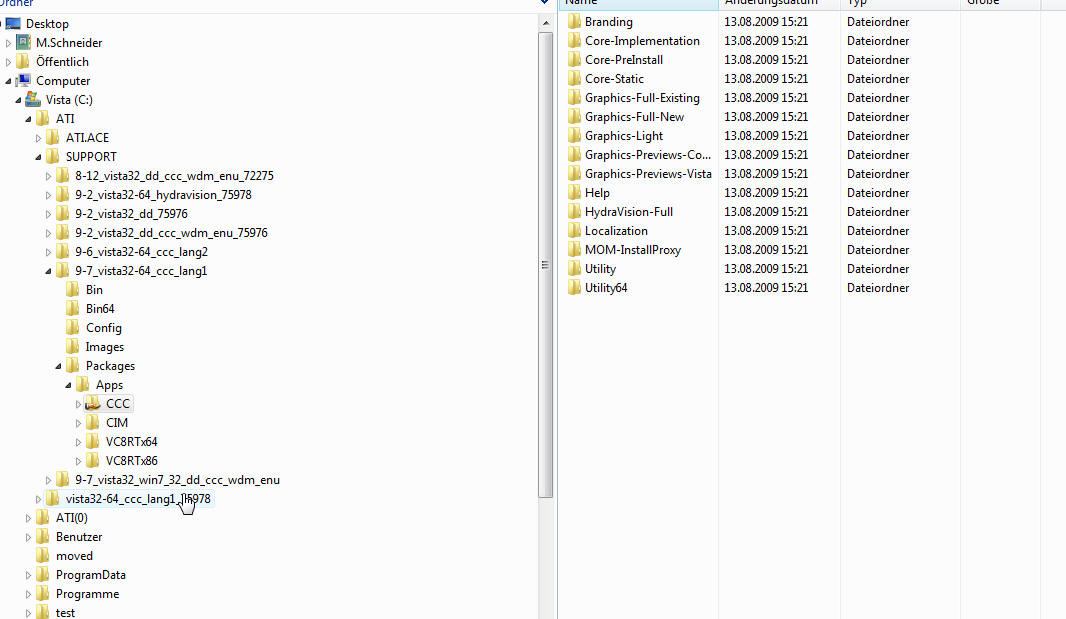The height and width of the screenshot is (619, 1066).
Task: Click the Graphics-Light folder icon
Action: (574, 136)
